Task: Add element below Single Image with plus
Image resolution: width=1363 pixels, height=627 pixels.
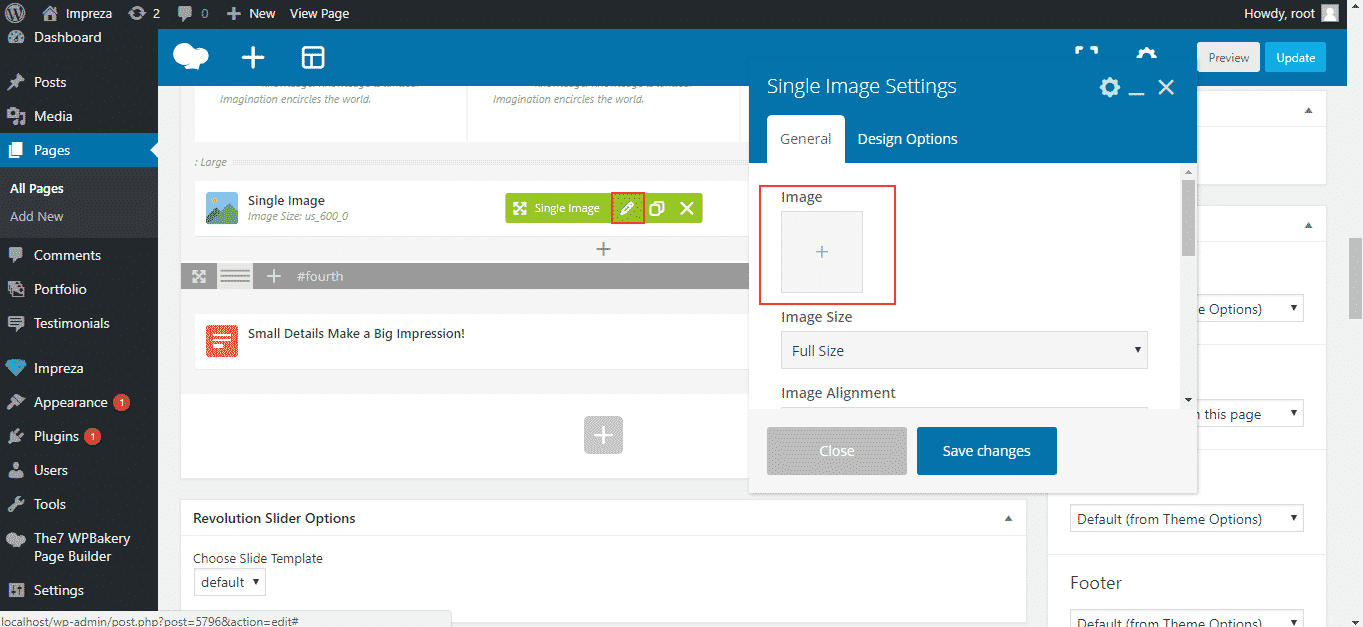Action: point(603,249)
